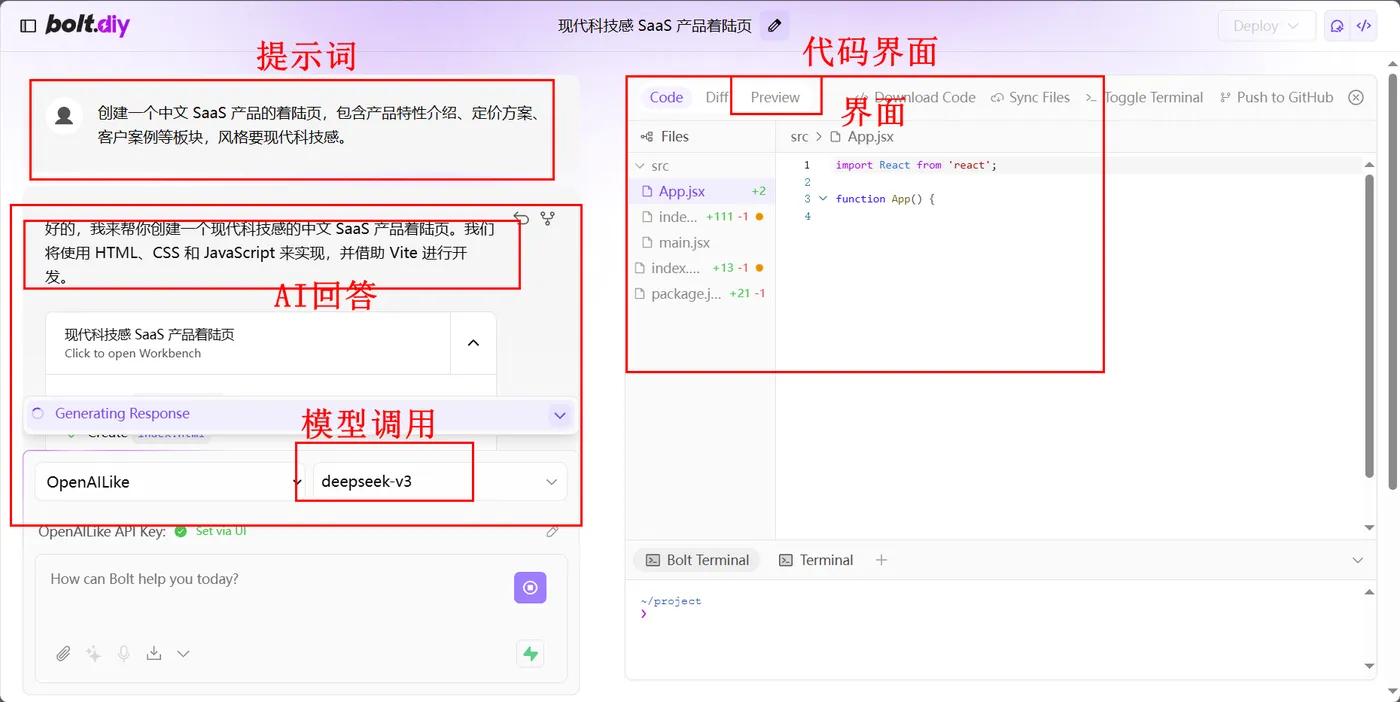Click the ~/project terminal prompt
1400x702 pixels.
[x=671, y=601]
